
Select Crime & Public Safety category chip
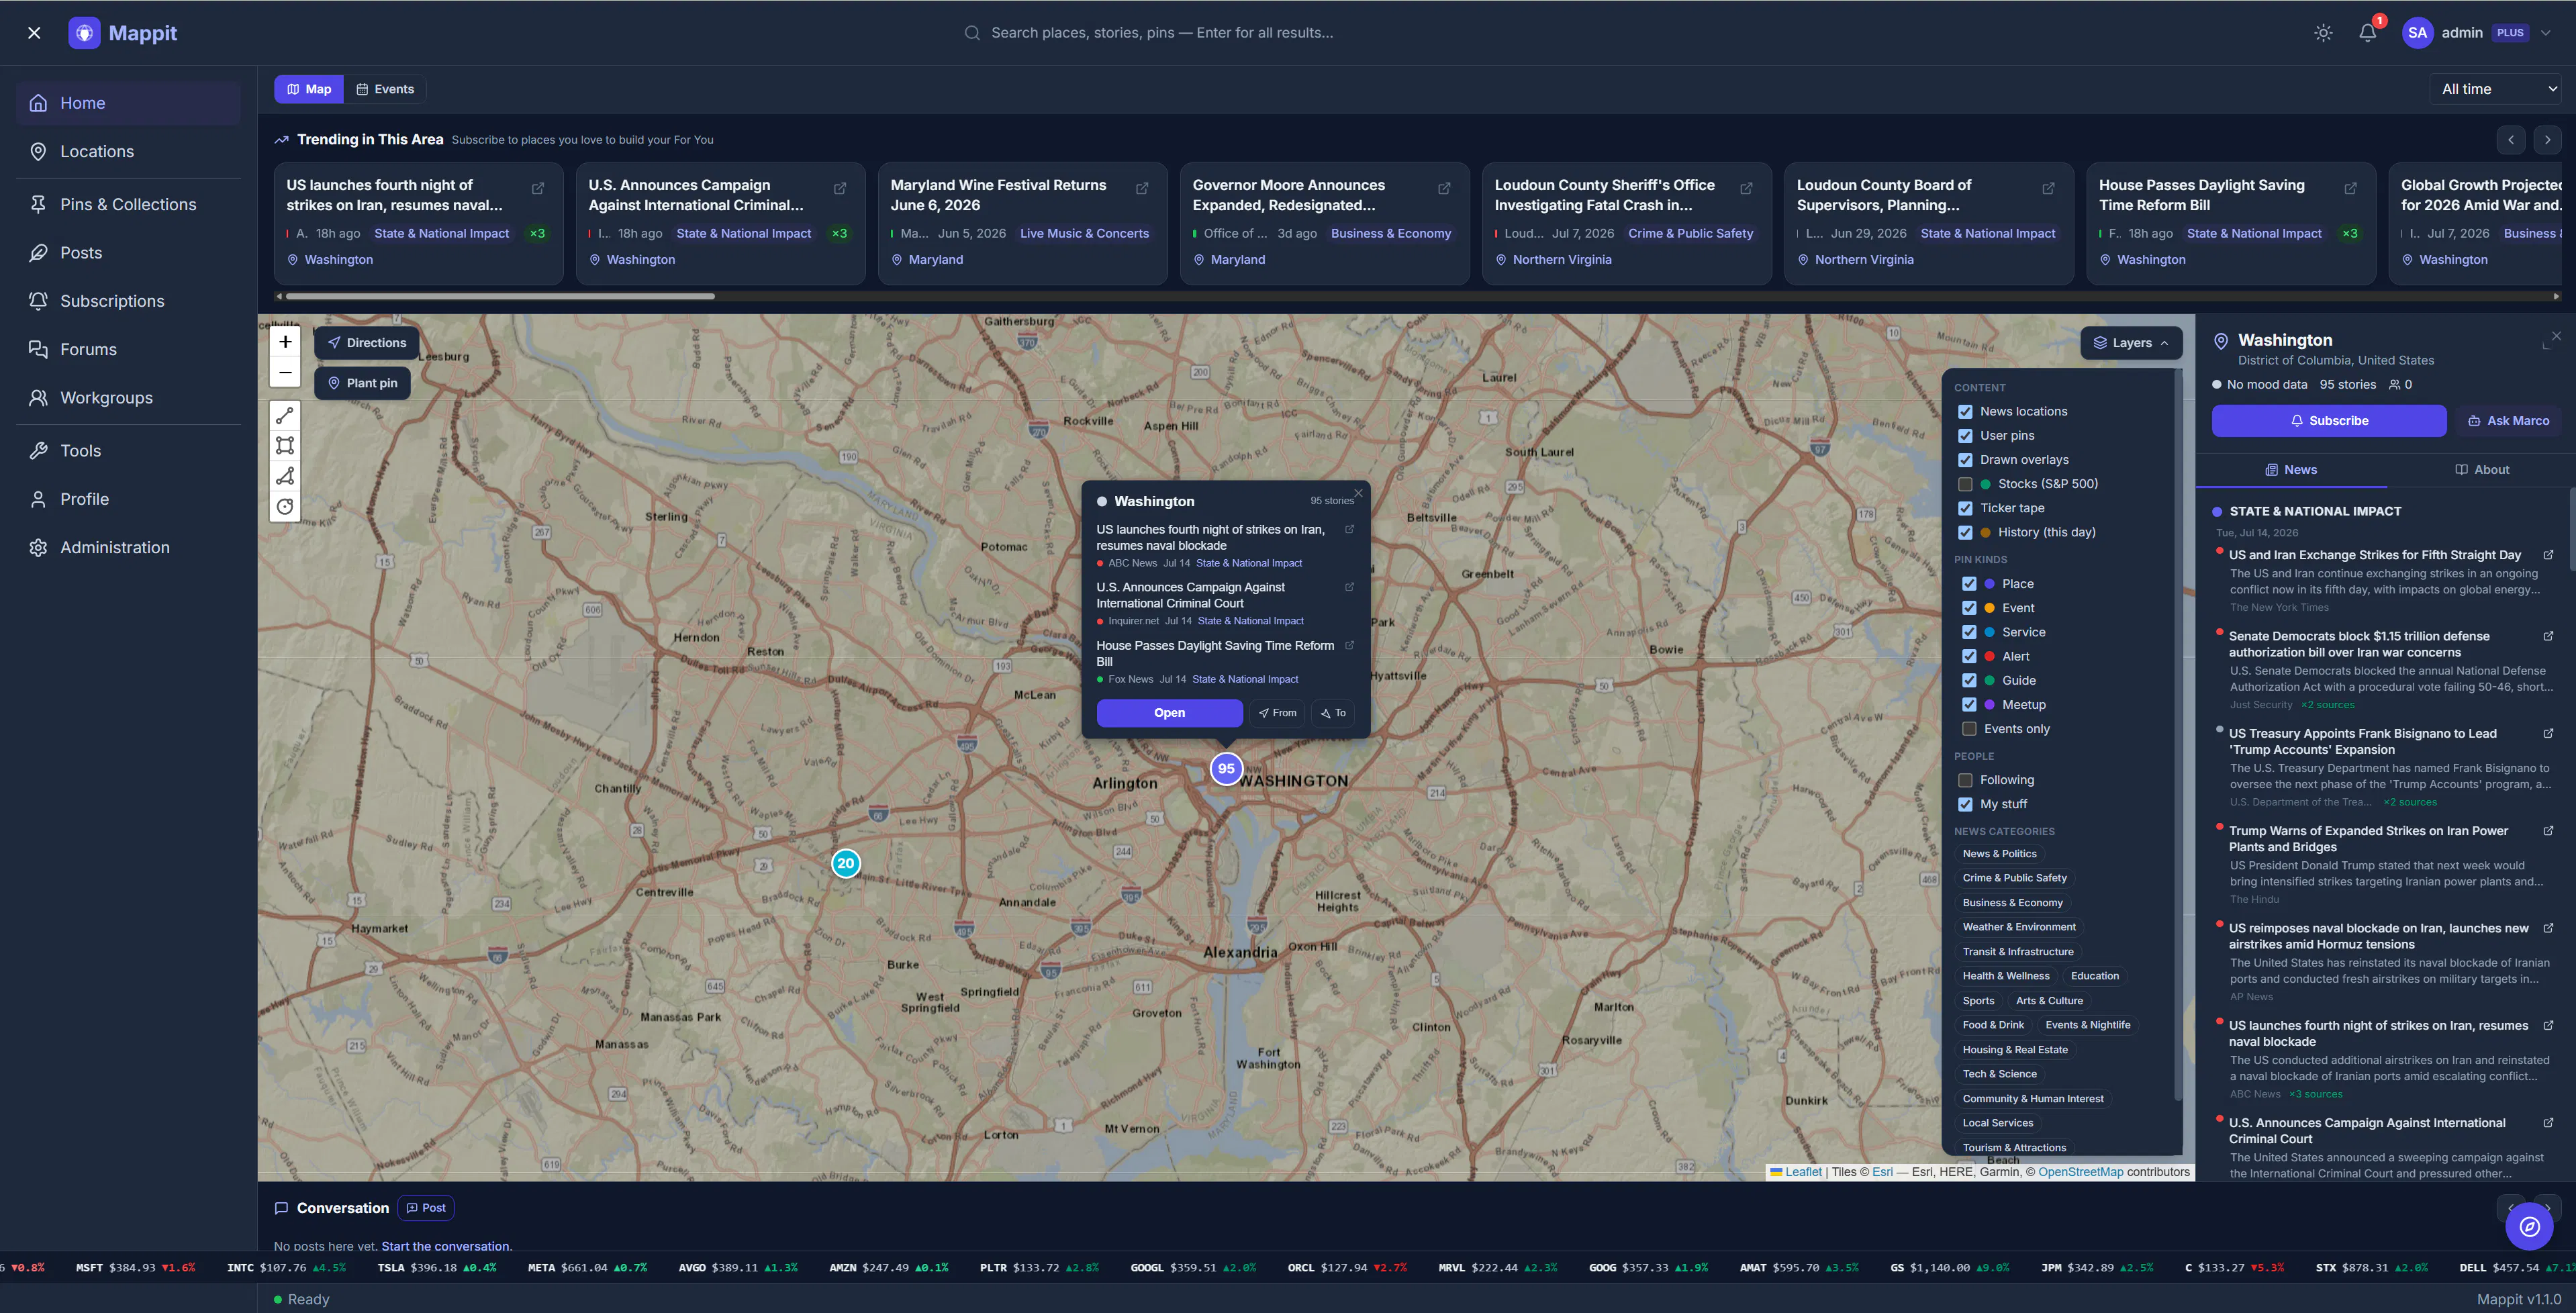(2014, 878)
